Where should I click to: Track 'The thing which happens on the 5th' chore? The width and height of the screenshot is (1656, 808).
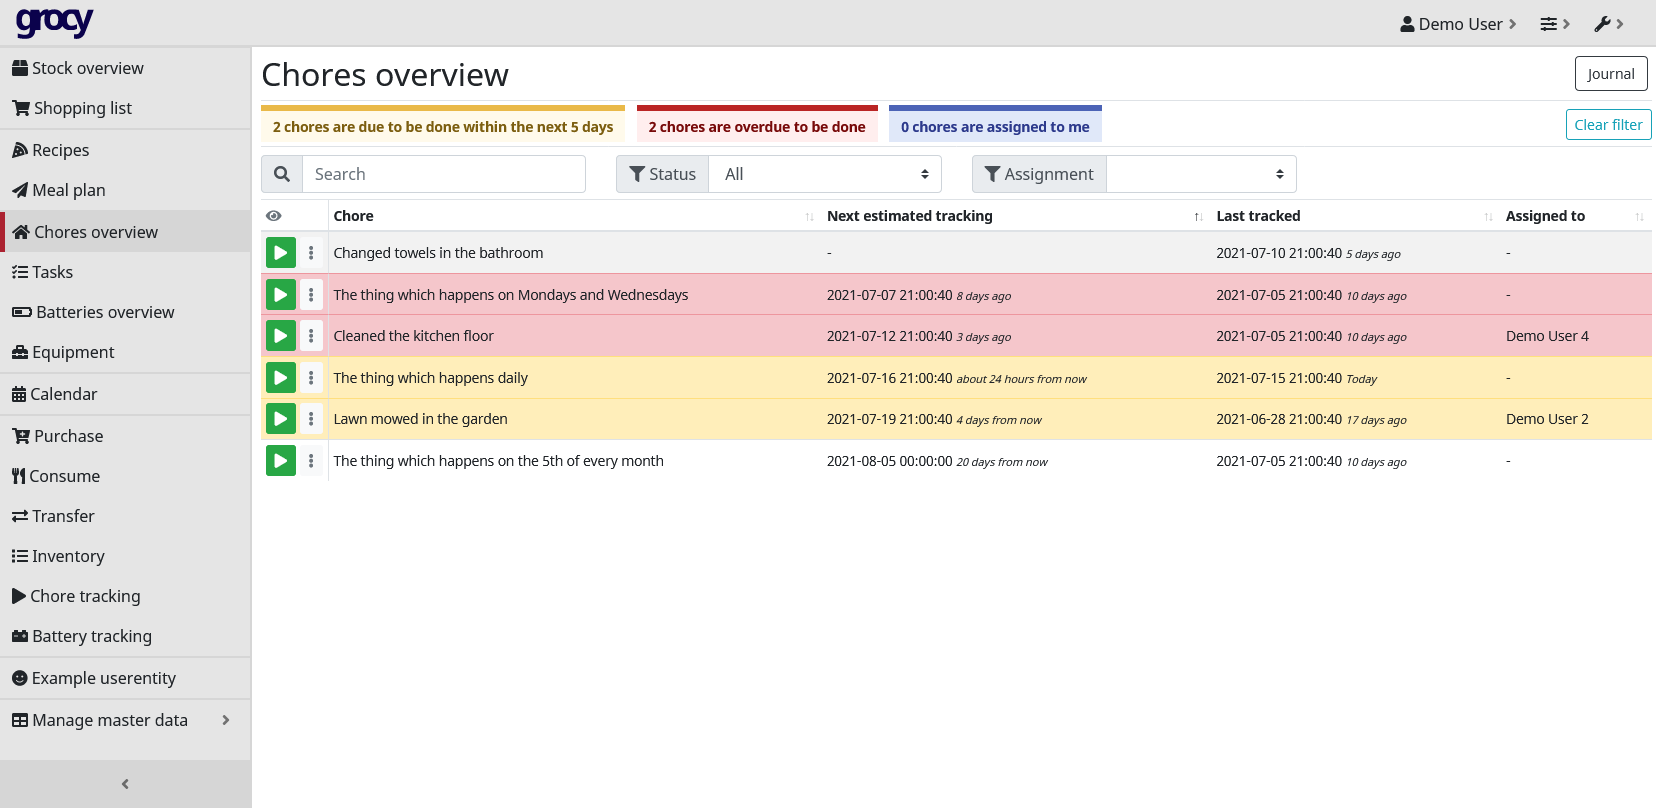click(281, 461)
